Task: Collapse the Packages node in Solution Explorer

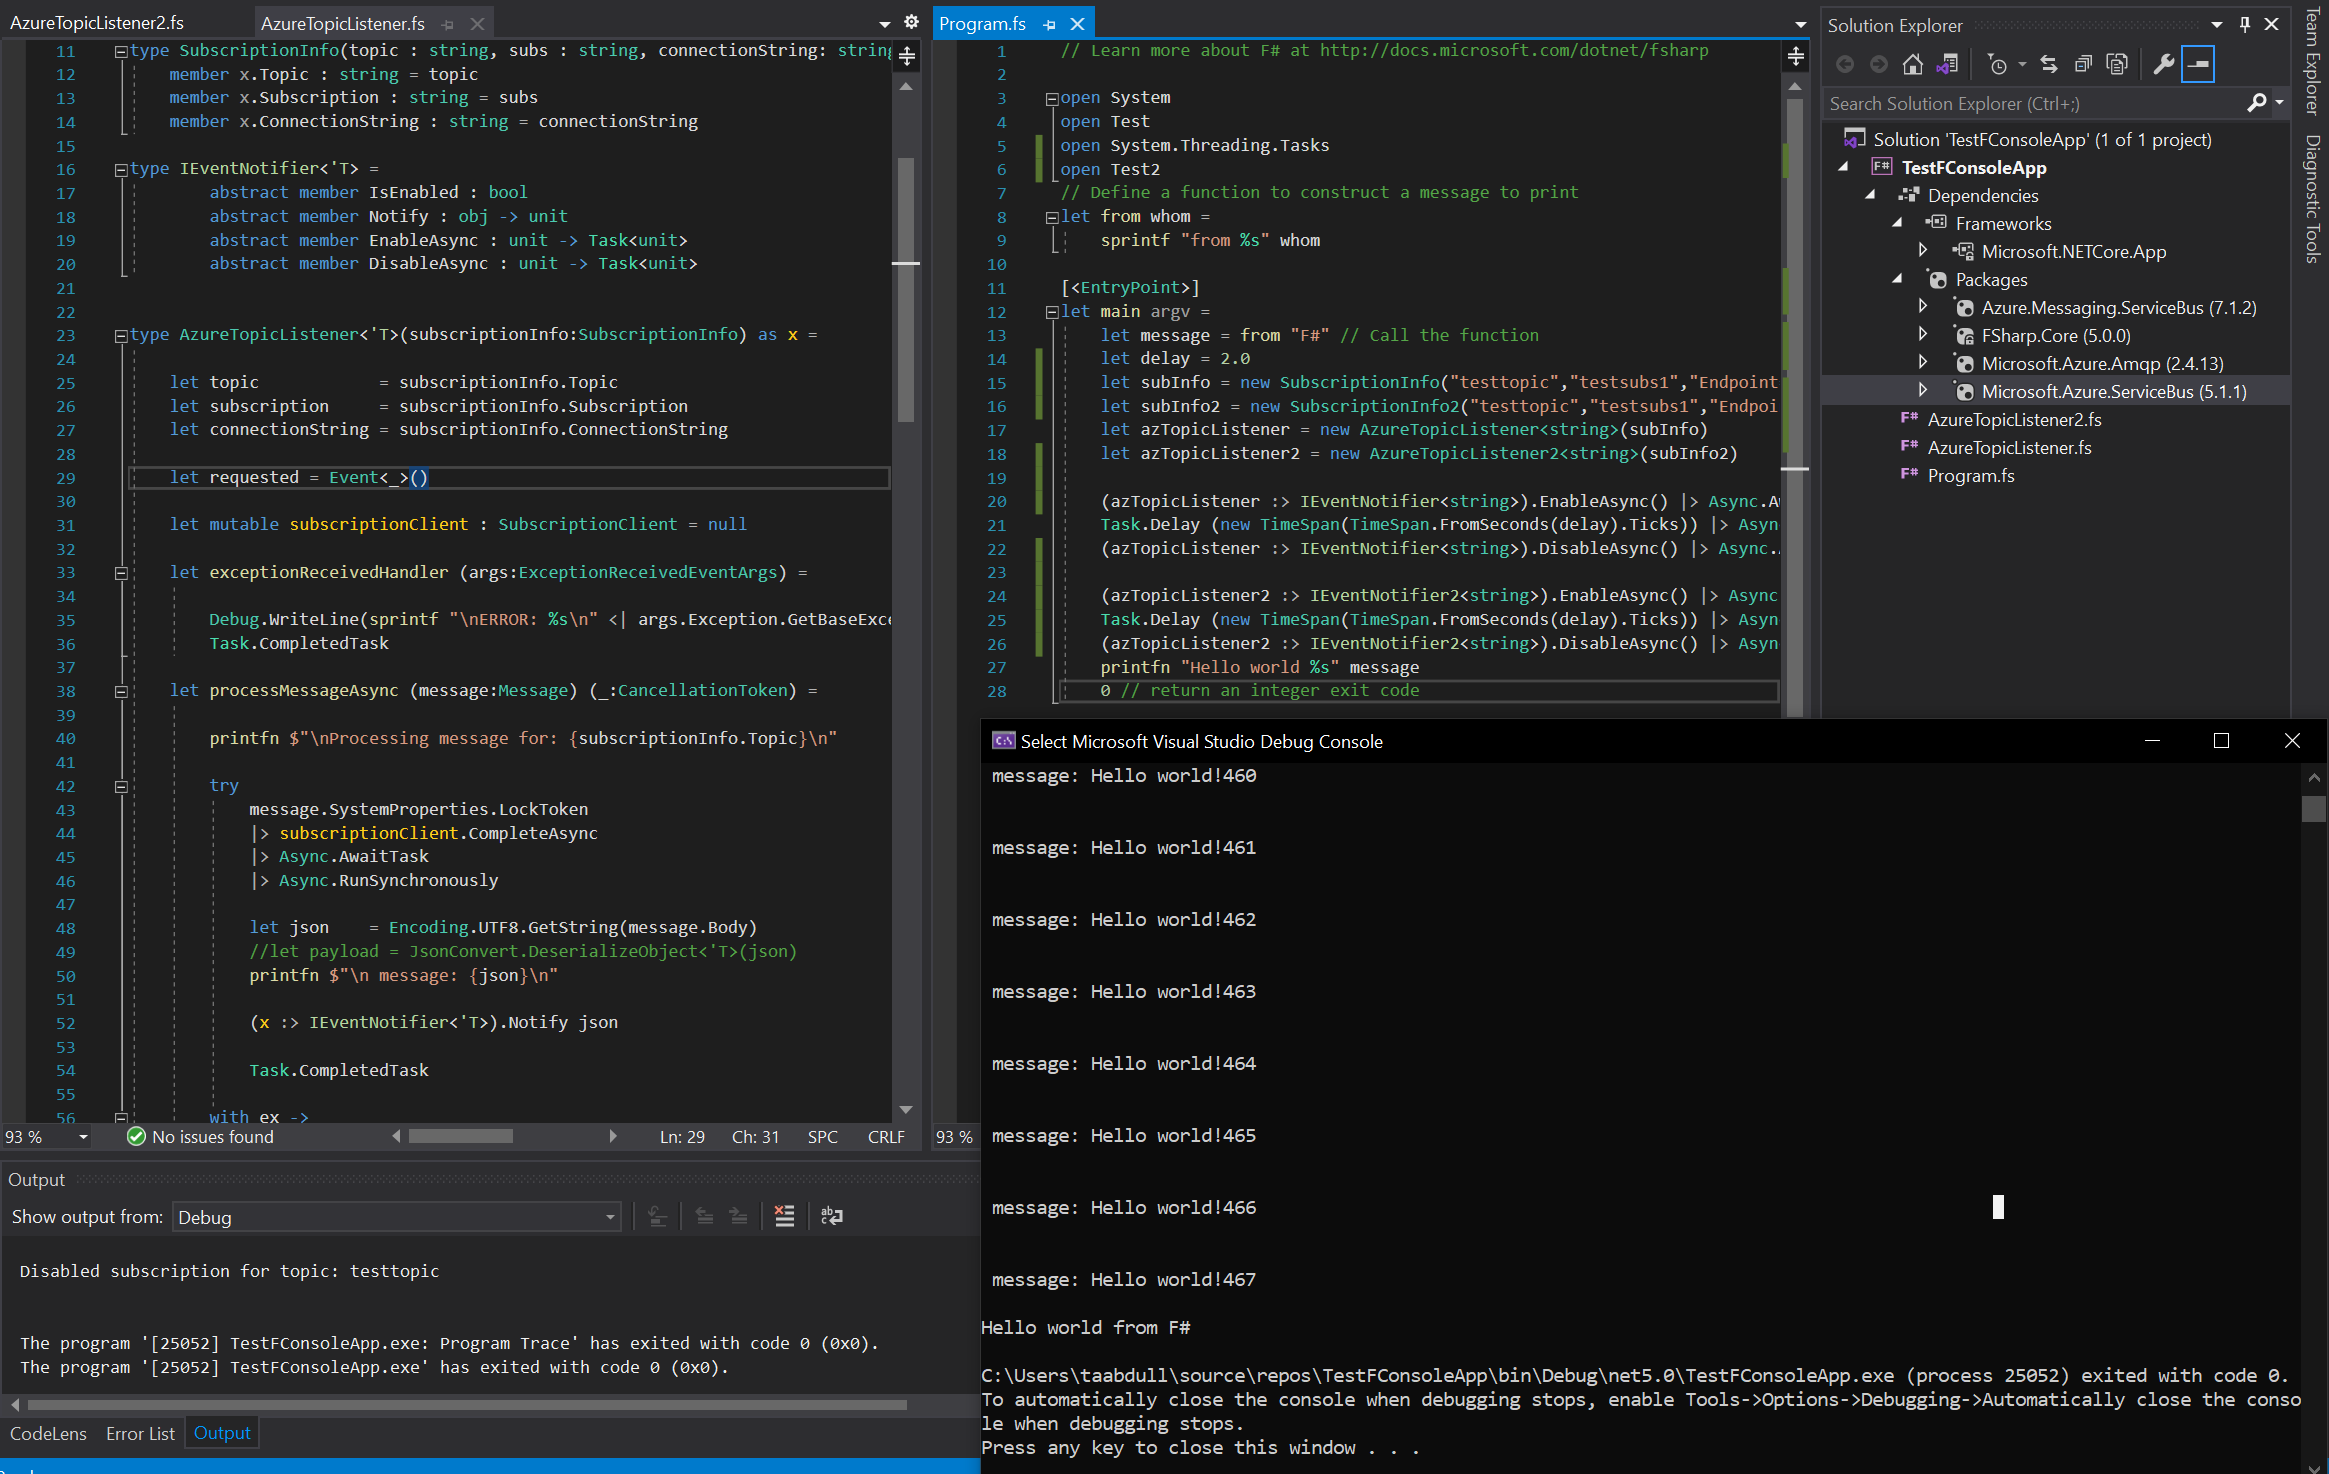Action: pyautogui.click(x=1899, y=280)
